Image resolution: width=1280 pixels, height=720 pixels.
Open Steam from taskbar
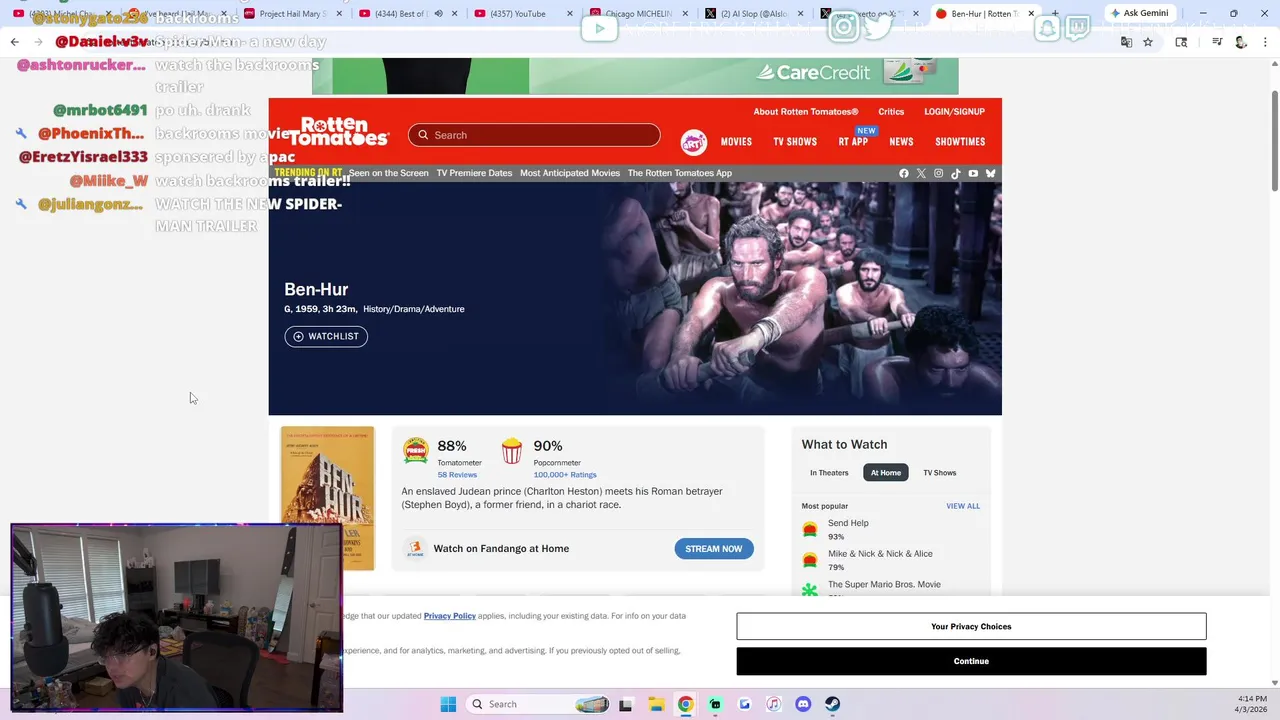pos(832,704)
